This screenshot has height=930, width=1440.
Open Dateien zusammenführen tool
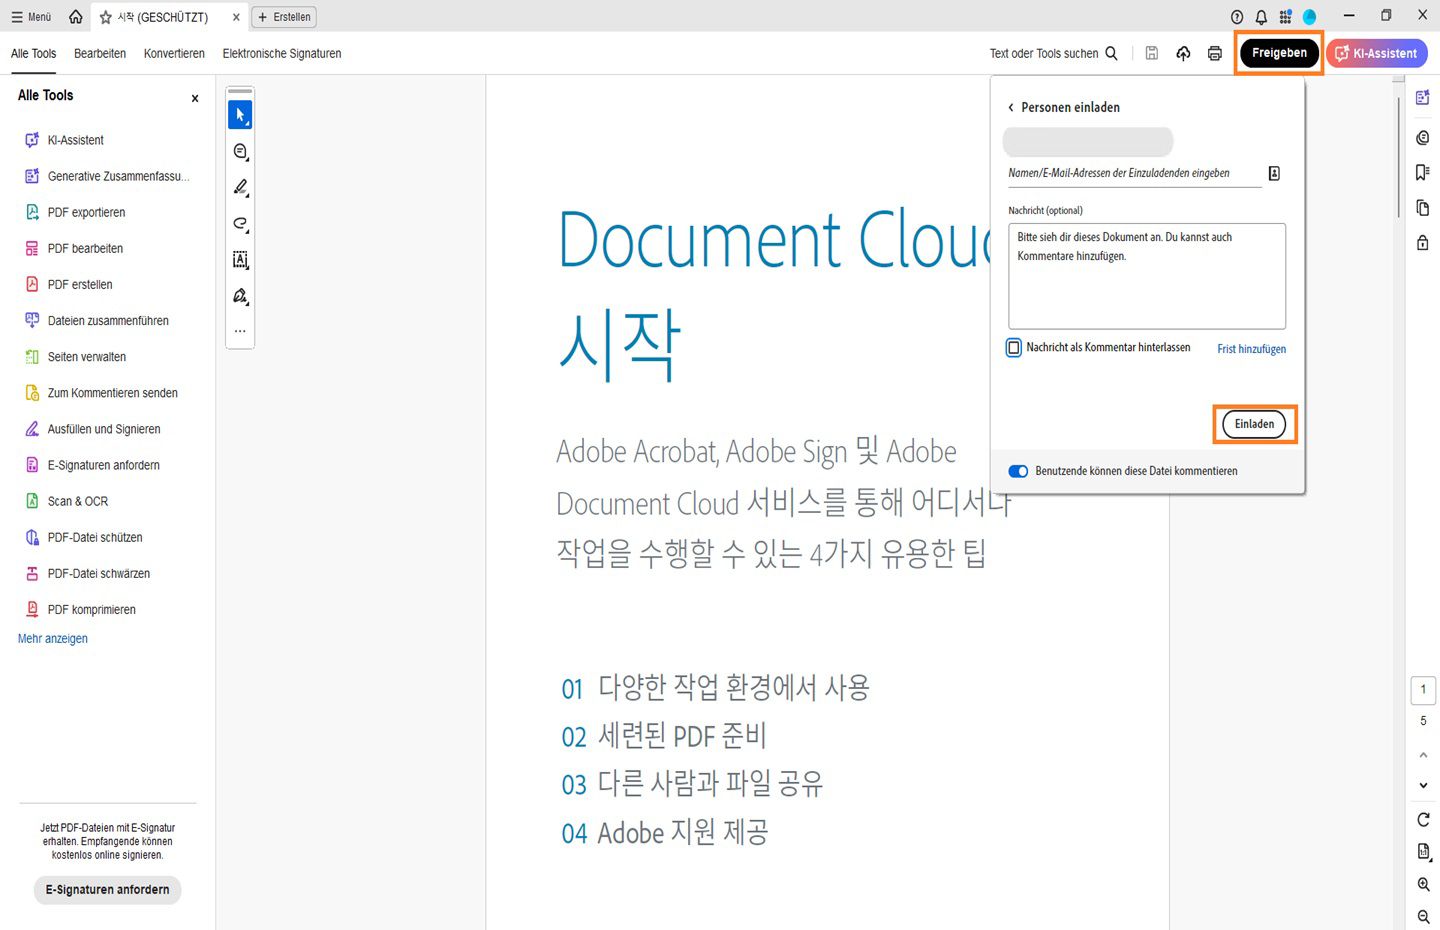pos(97,321)
